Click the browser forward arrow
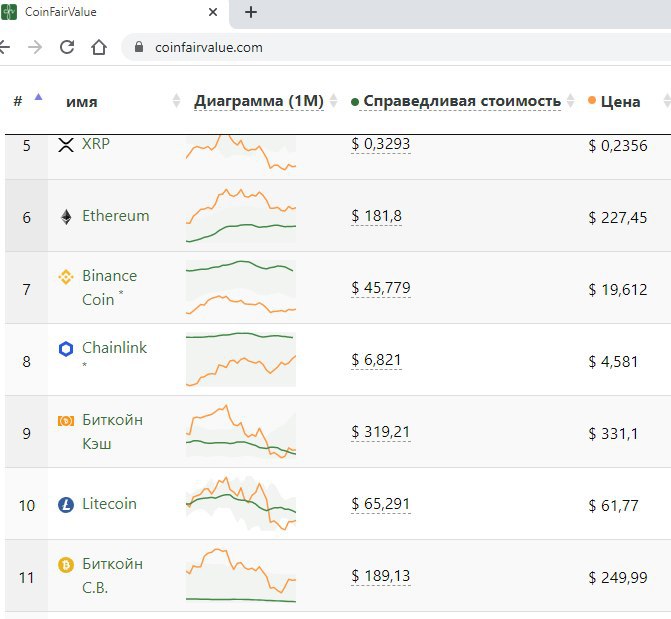 pyautogui.click(x=35, y=47)
